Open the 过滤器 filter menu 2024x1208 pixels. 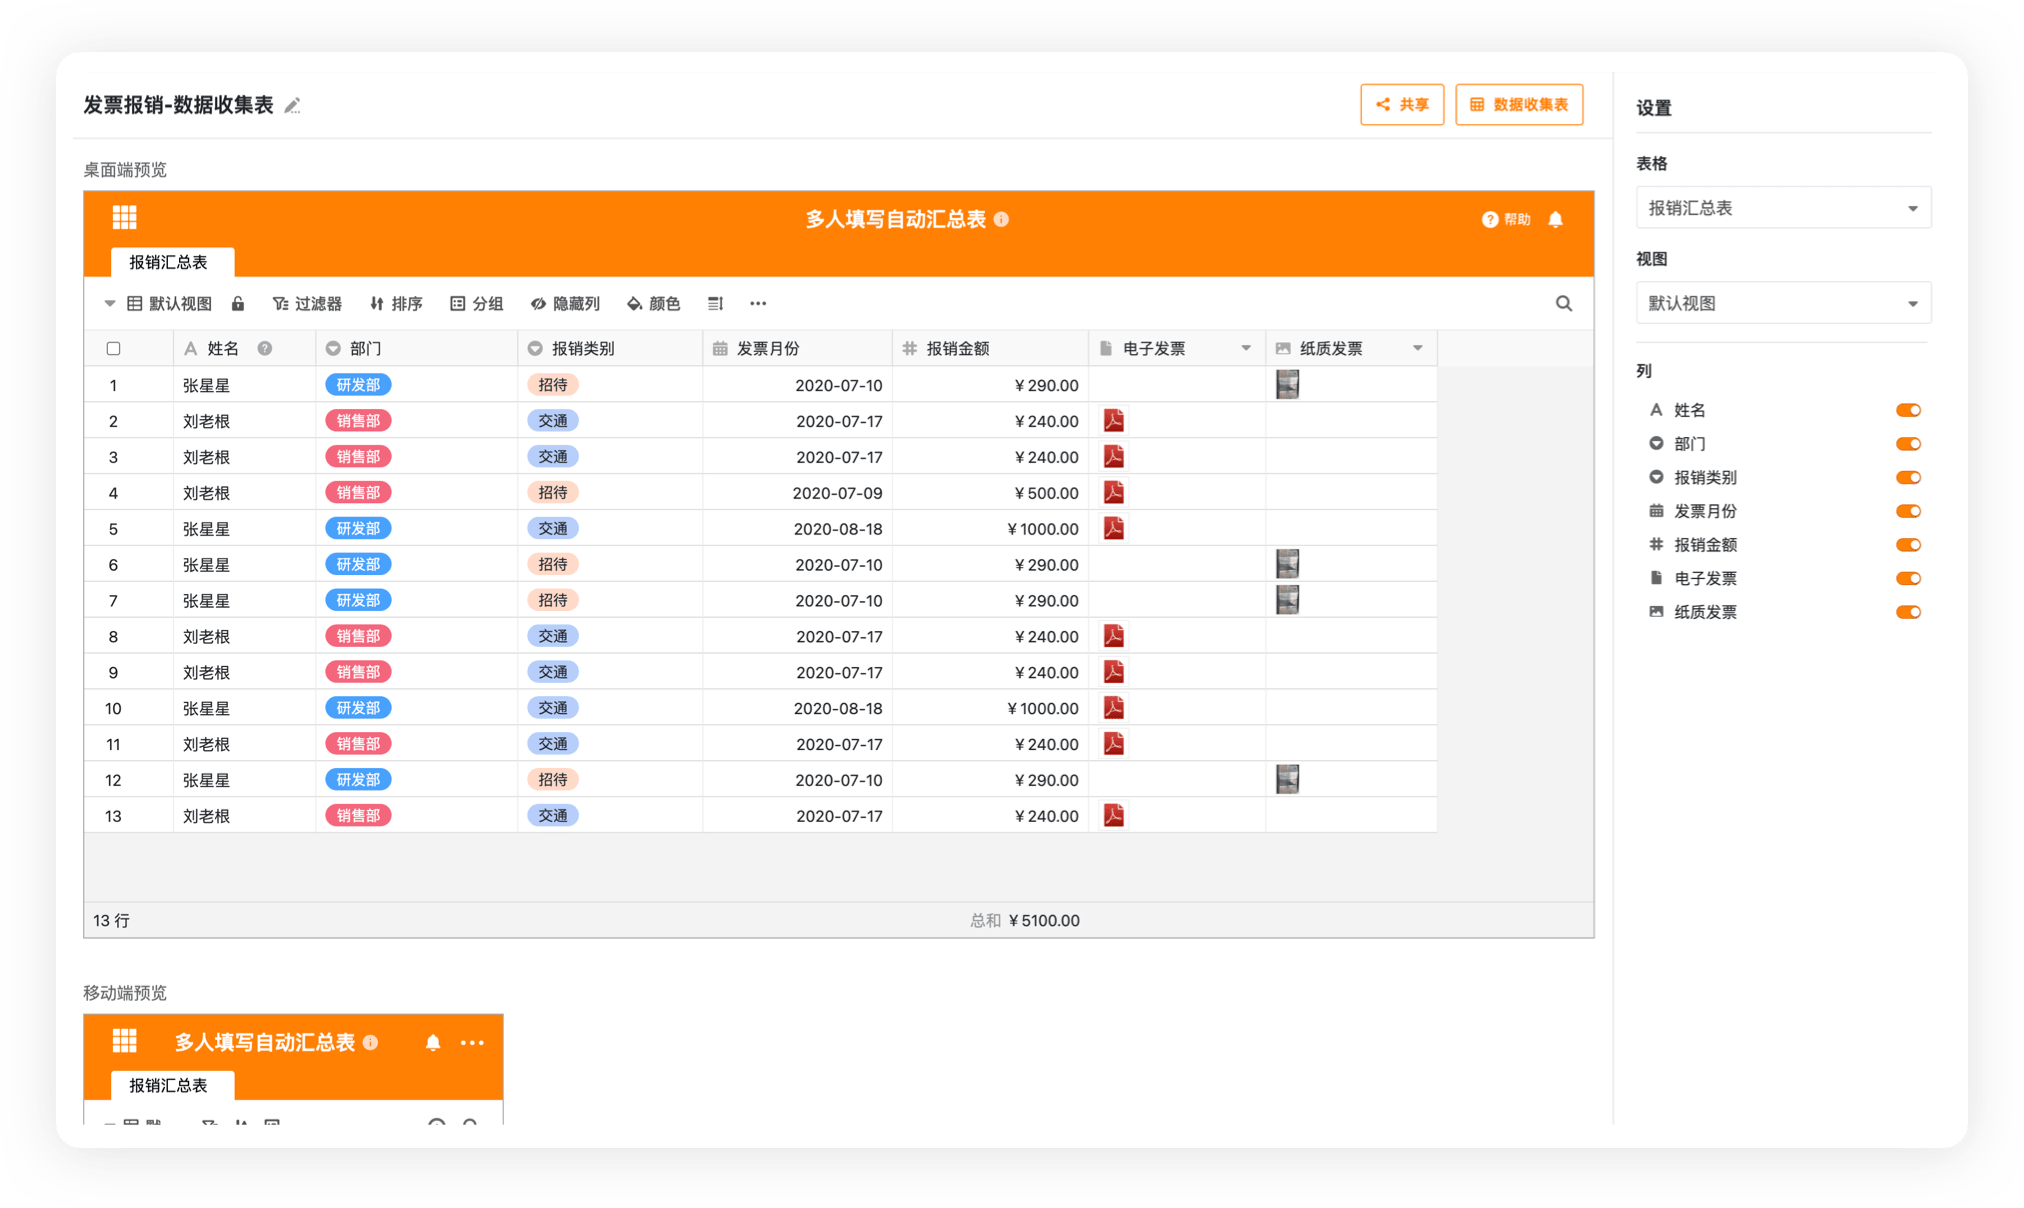pos(307,303)
